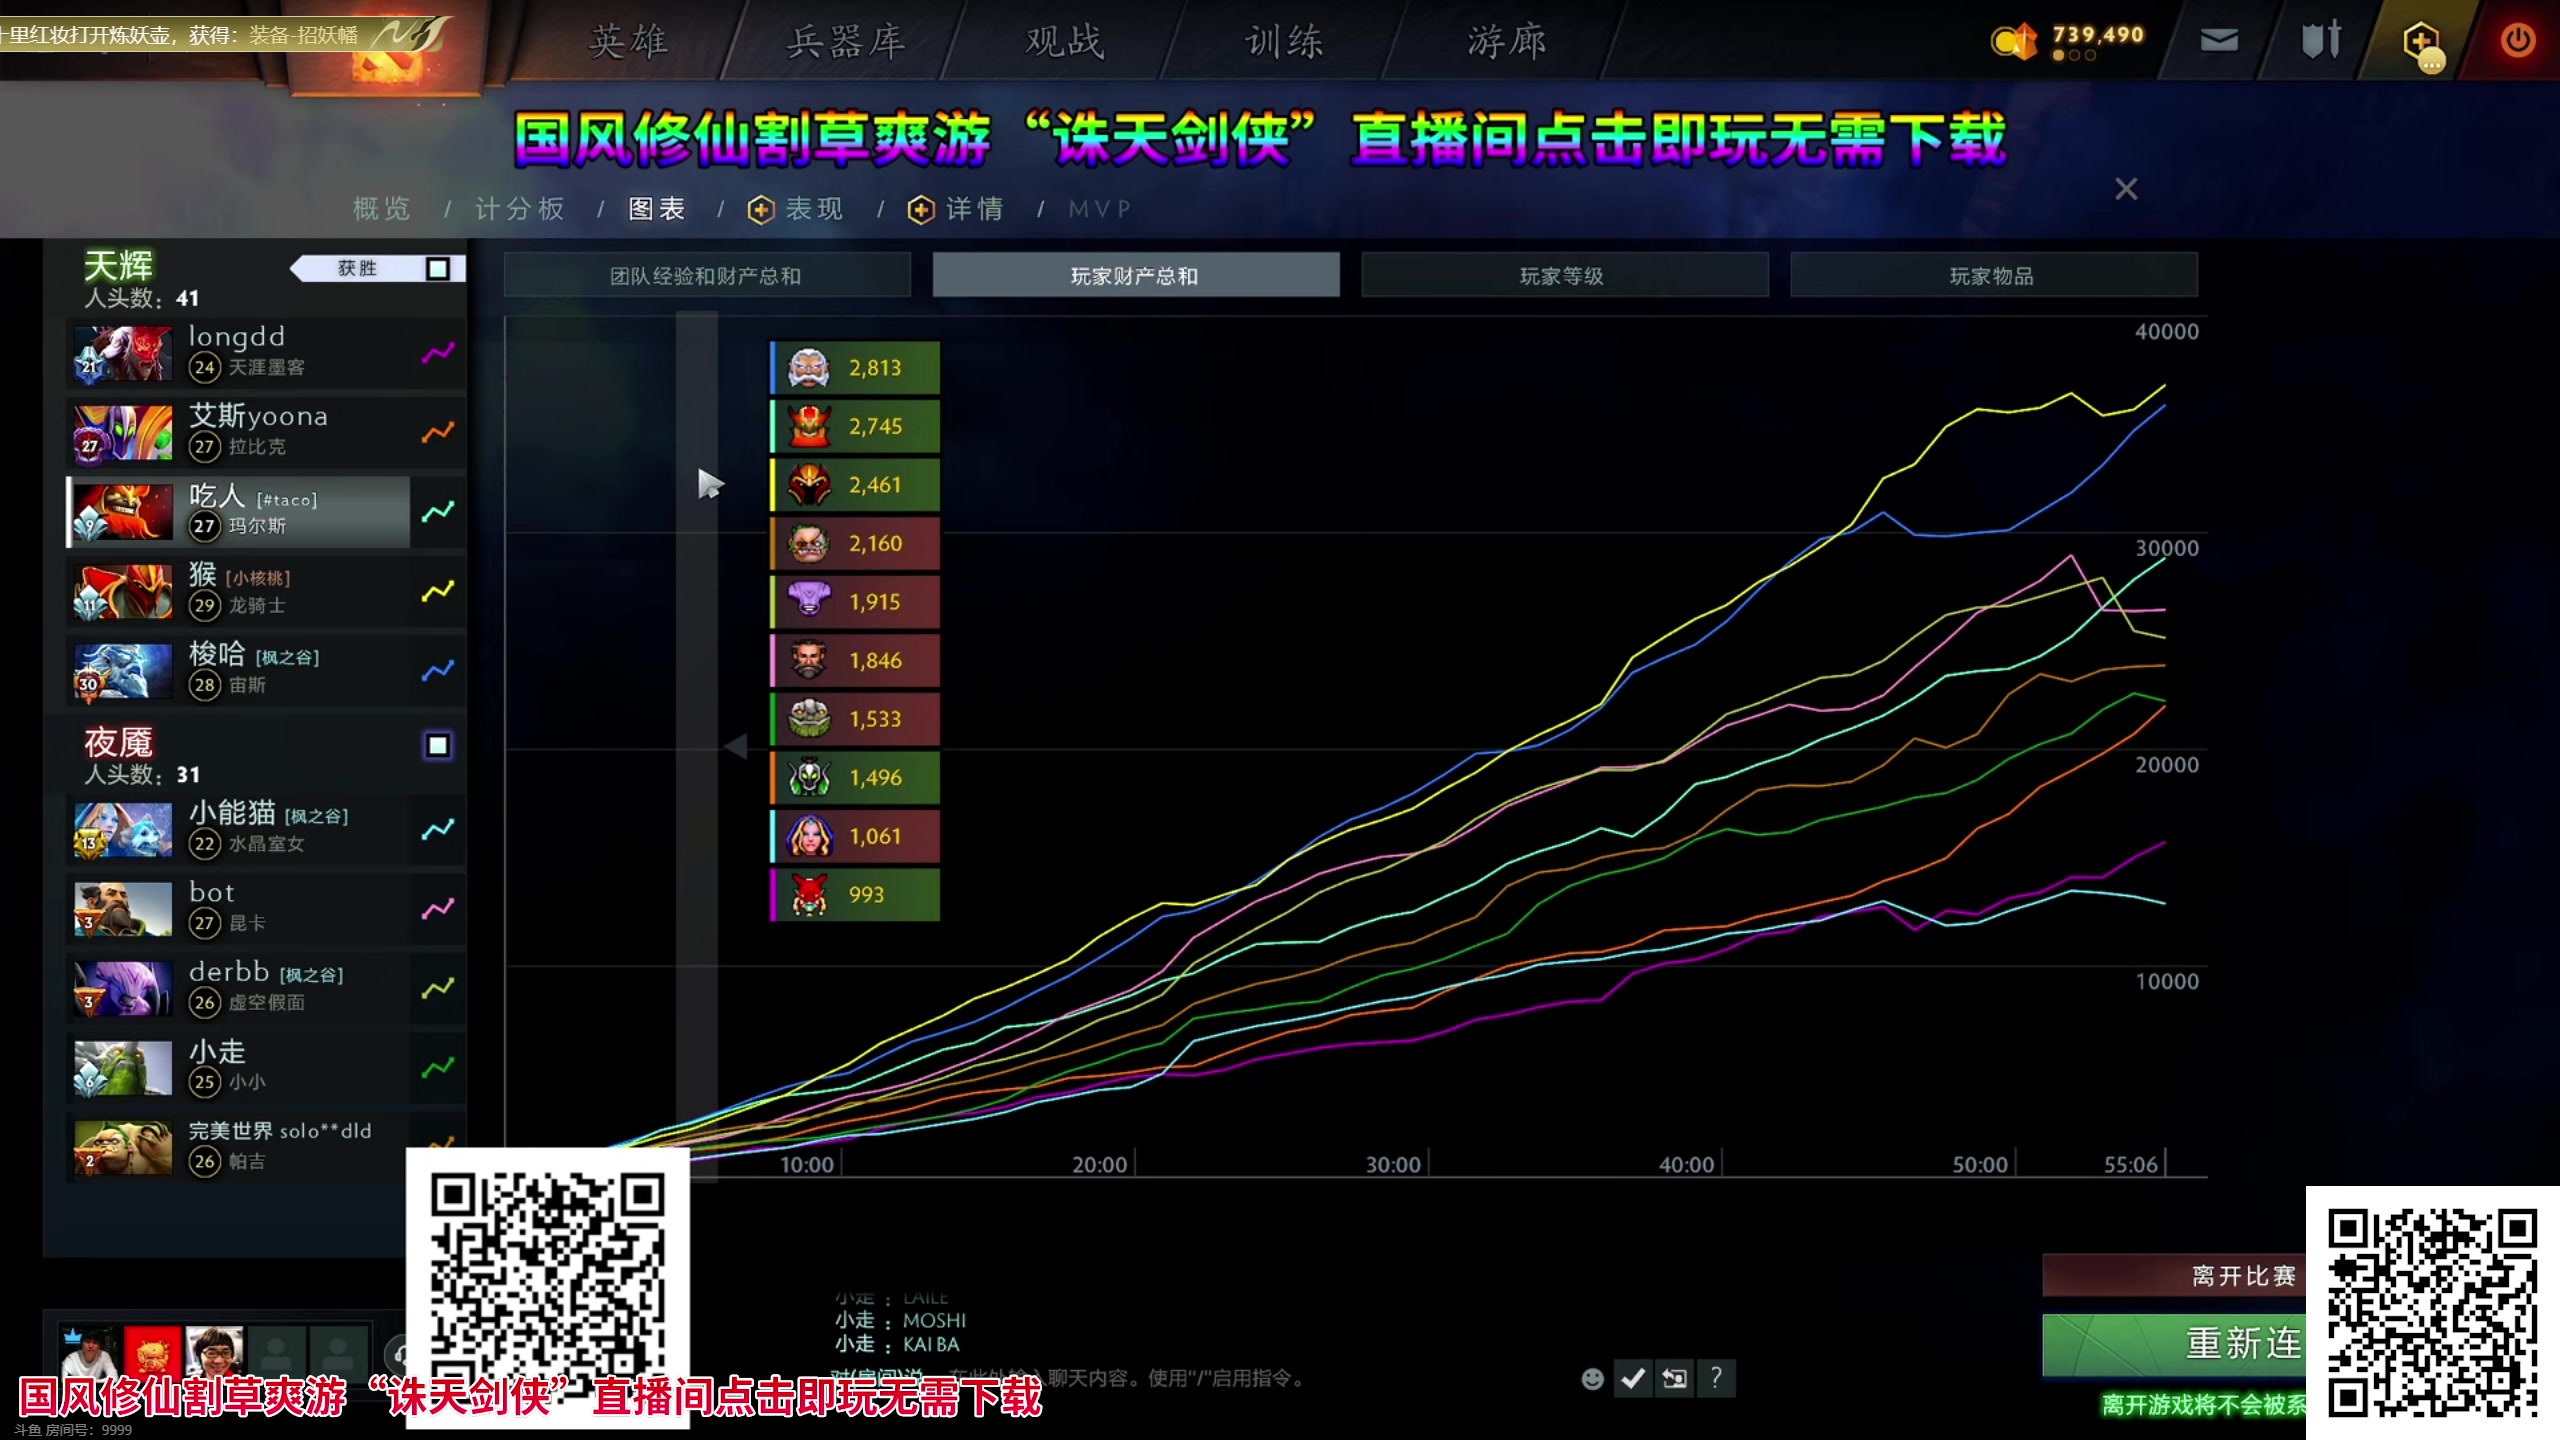Toggle 猴's yellow graph line

pyautogui.click(x=438, y=591)
